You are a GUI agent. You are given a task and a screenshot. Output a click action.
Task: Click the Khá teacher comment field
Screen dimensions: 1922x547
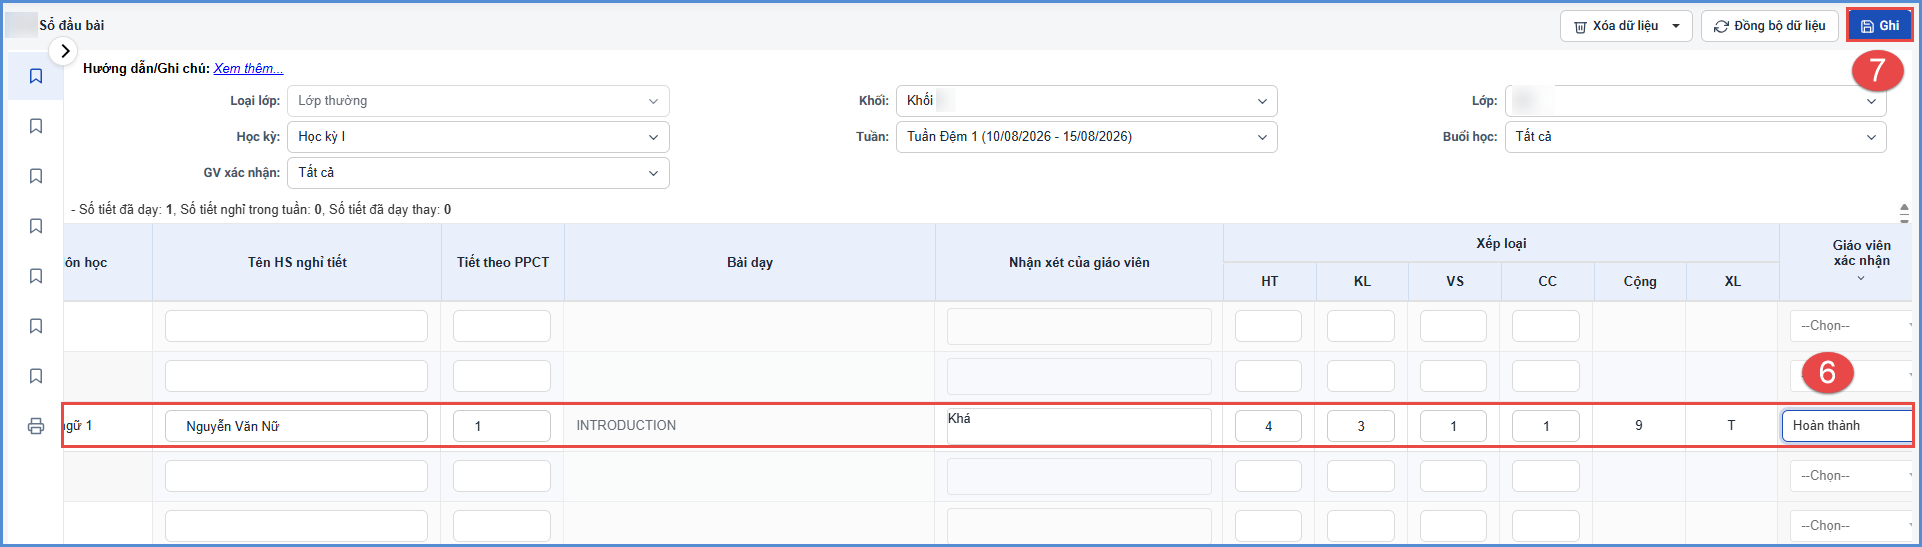point(1079,426)
